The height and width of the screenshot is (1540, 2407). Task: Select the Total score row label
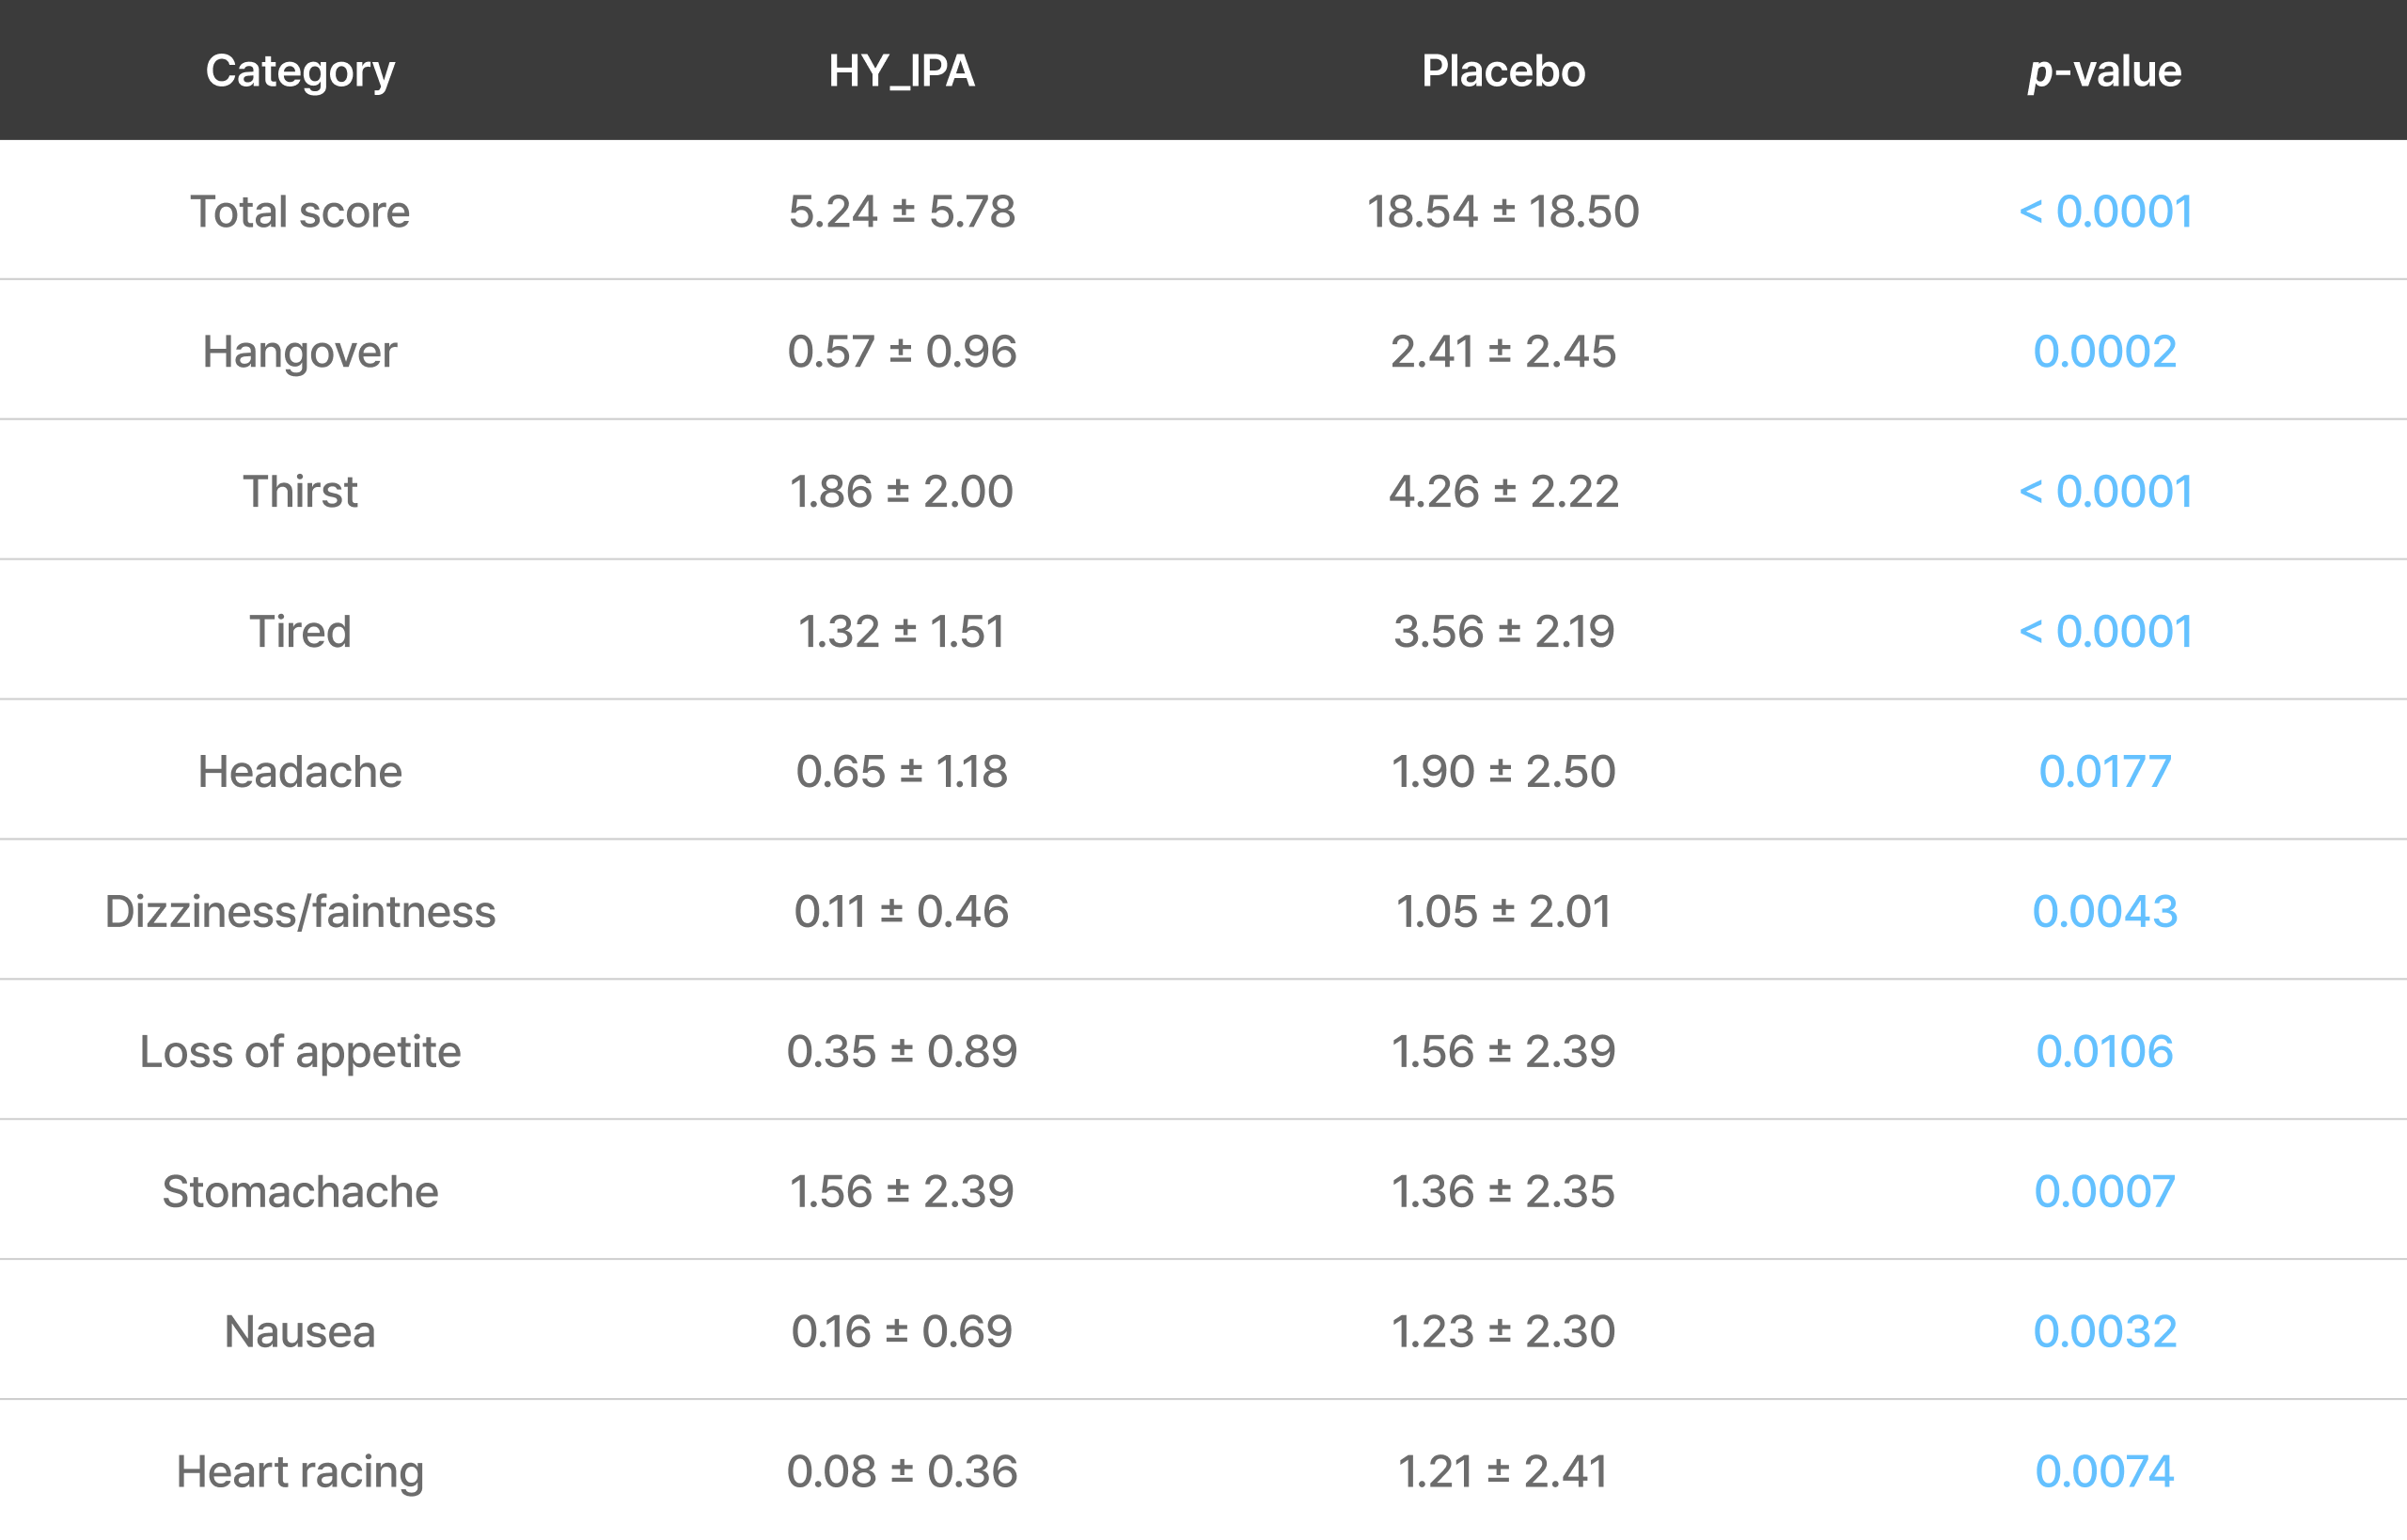coord(300,211)
